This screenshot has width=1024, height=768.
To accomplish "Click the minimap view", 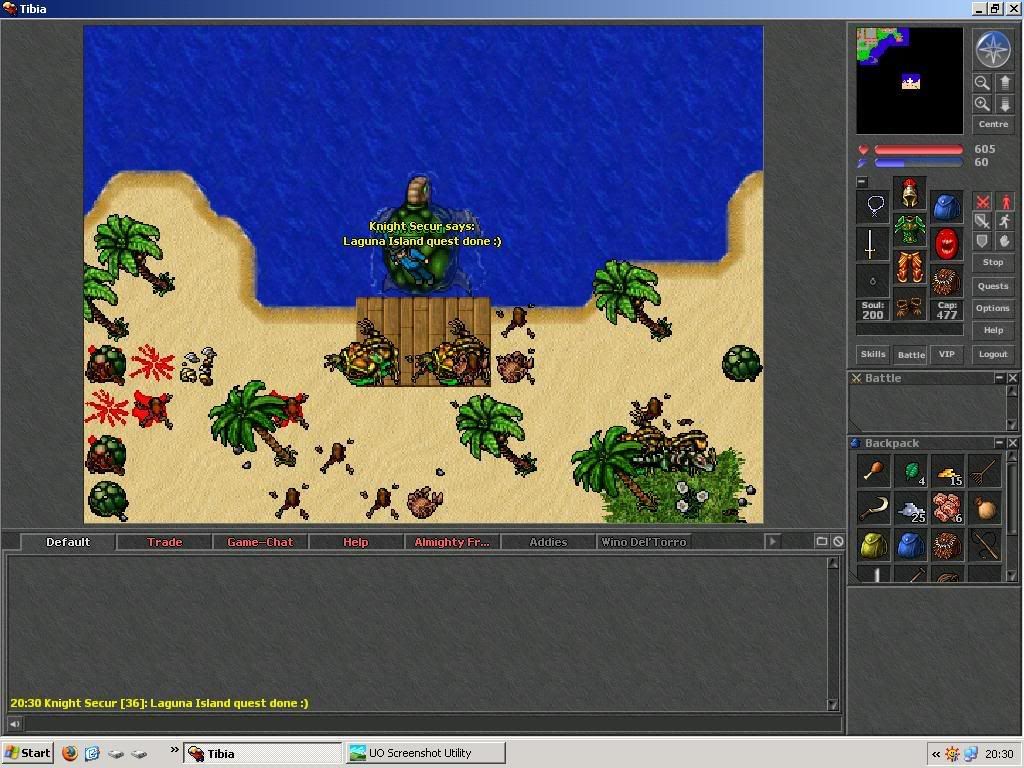I will [909, 80].
